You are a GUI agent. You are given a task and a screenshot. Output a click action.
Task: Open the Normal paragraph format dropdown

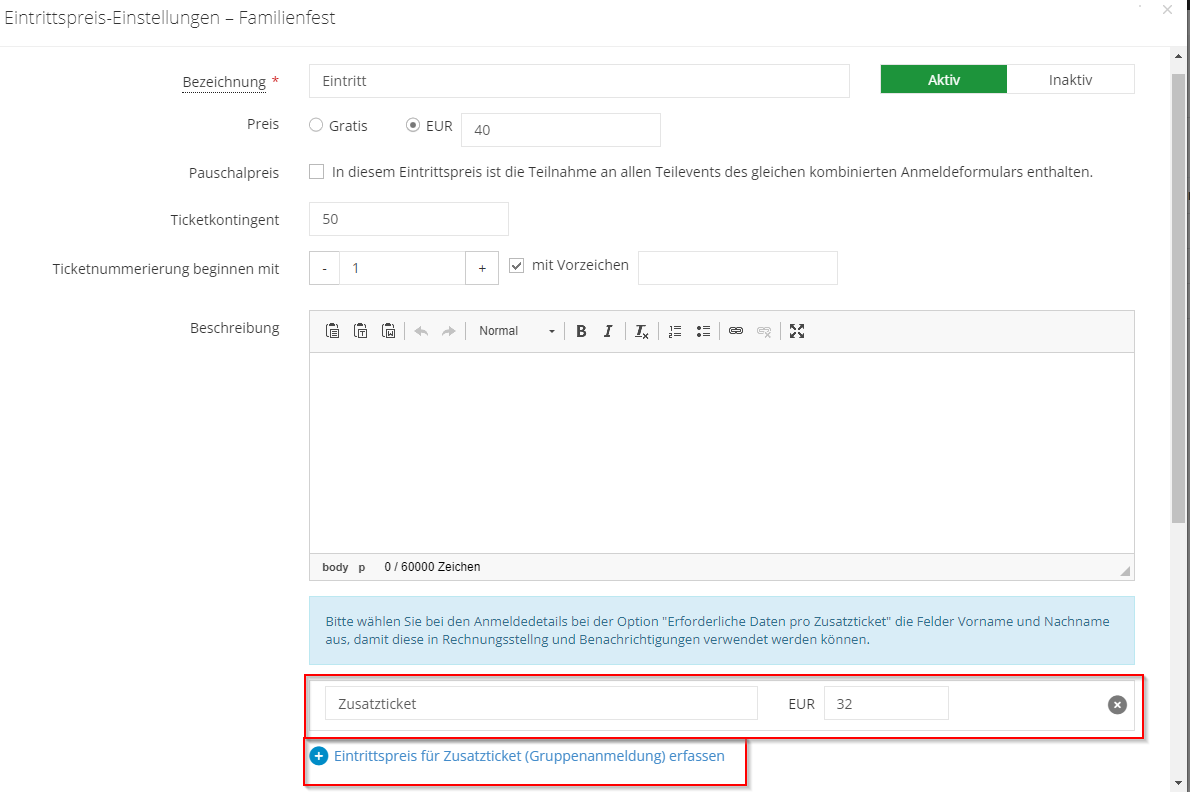[516, 331]
